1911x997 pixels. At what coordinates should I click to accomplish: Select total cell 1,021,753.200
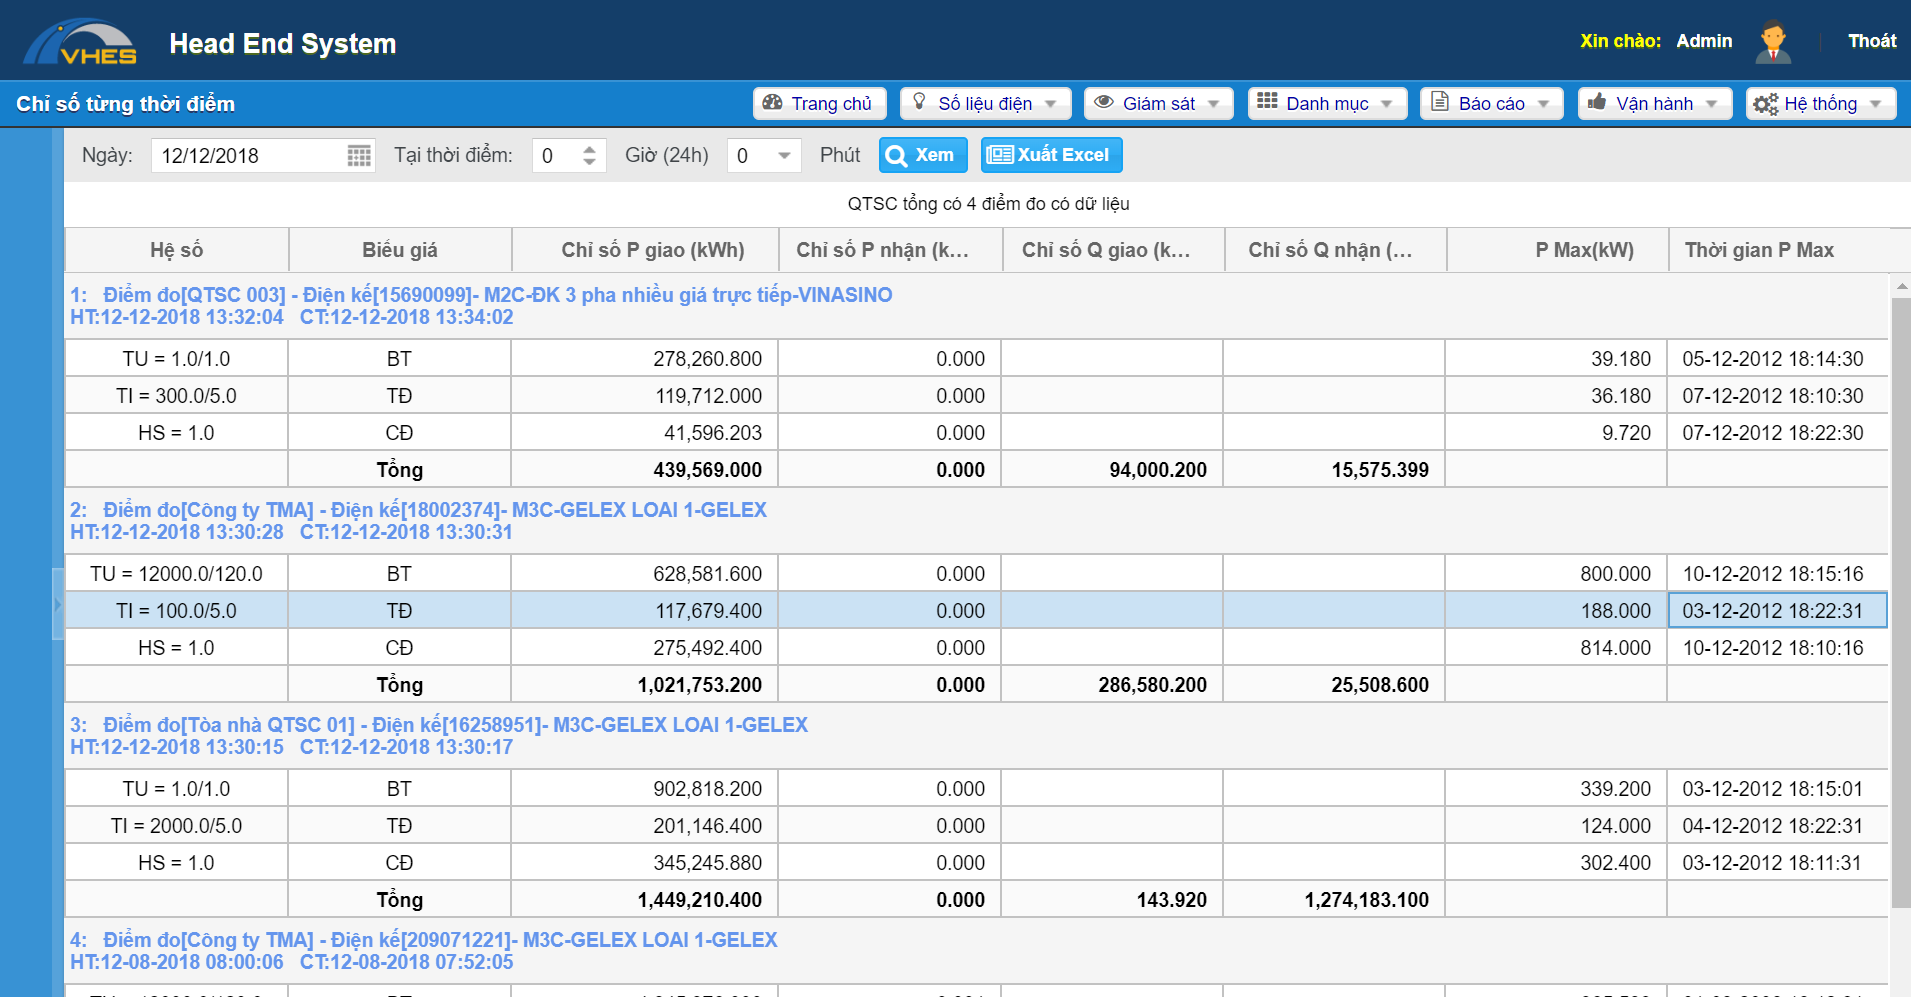[645, 685]
